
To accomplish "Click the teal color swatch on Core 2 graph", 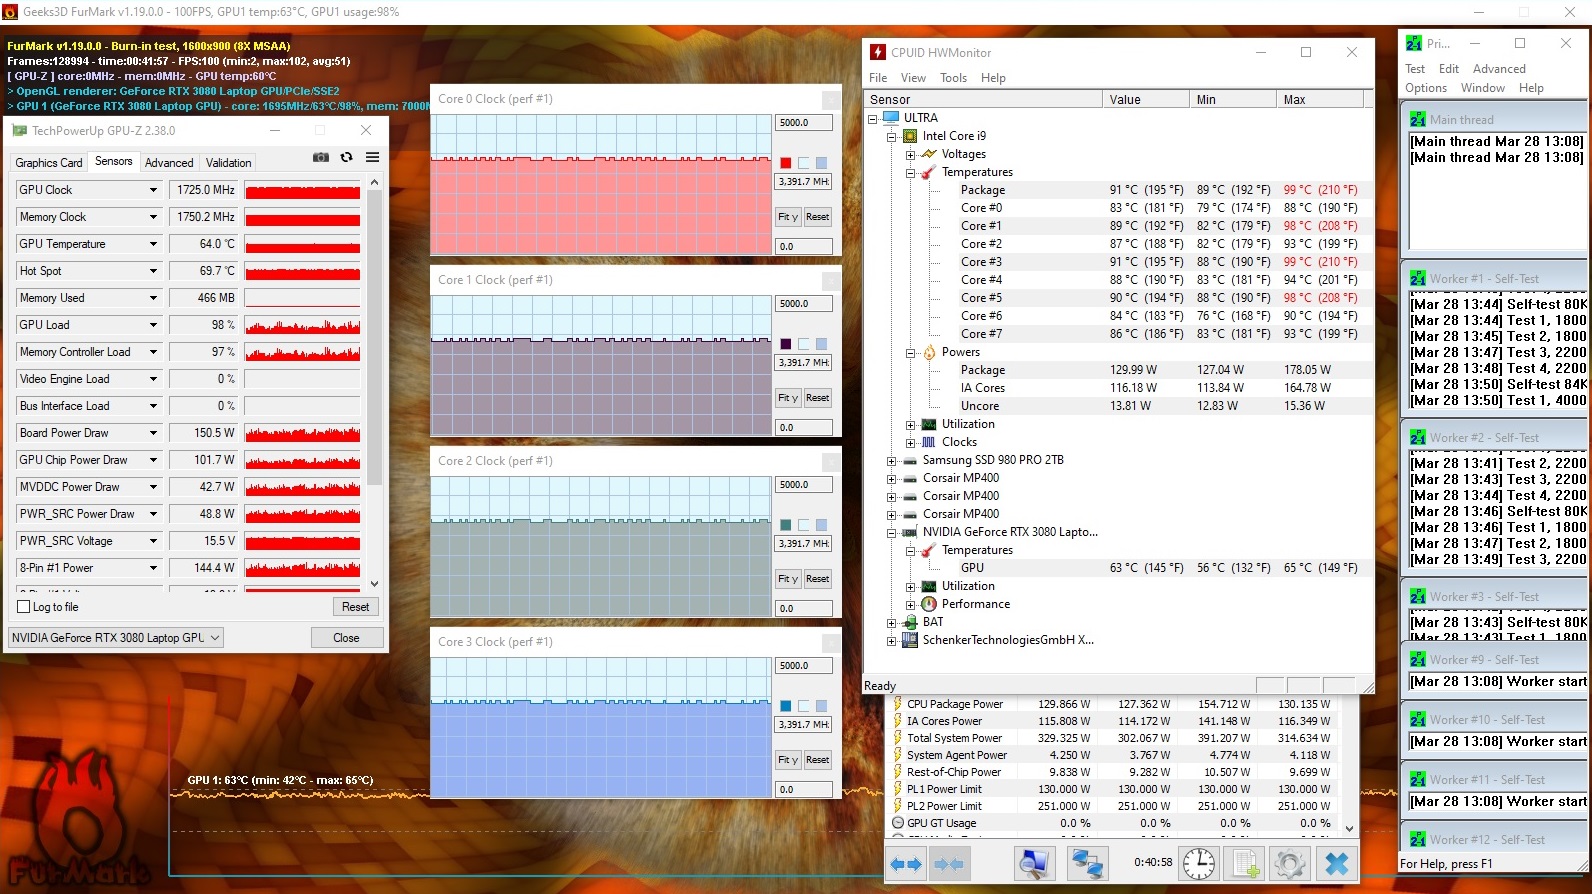I will 786,525.
